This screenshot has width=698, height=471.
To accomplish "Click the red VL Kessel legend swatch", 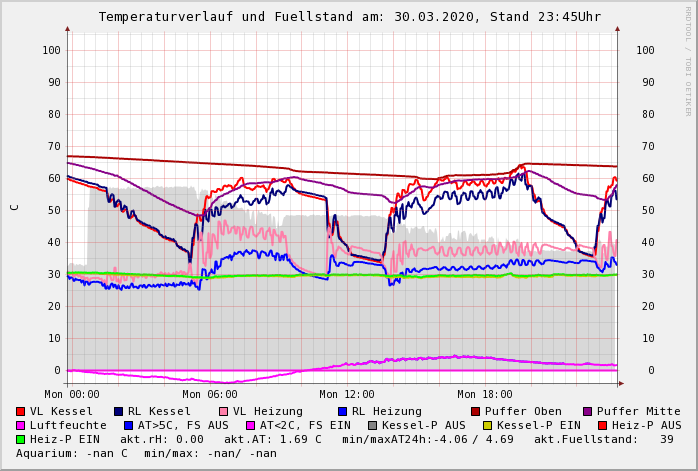I will tap(21, 411).
